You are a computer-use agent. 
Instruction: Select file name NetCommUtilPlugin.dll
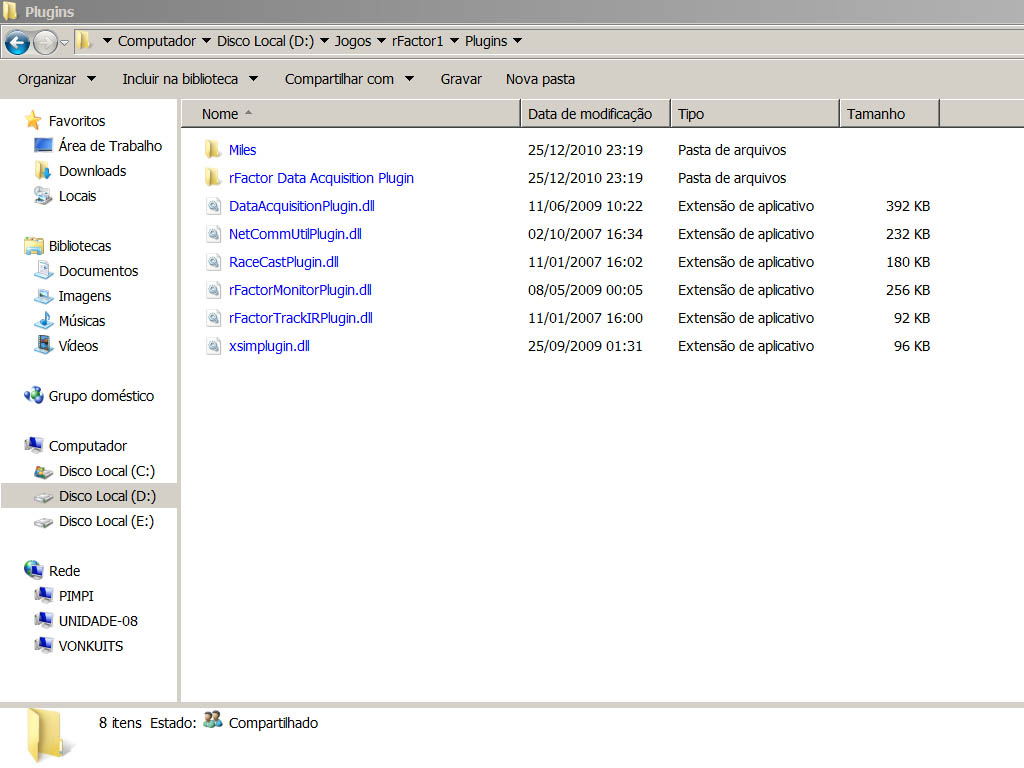(x=295, y=234)
